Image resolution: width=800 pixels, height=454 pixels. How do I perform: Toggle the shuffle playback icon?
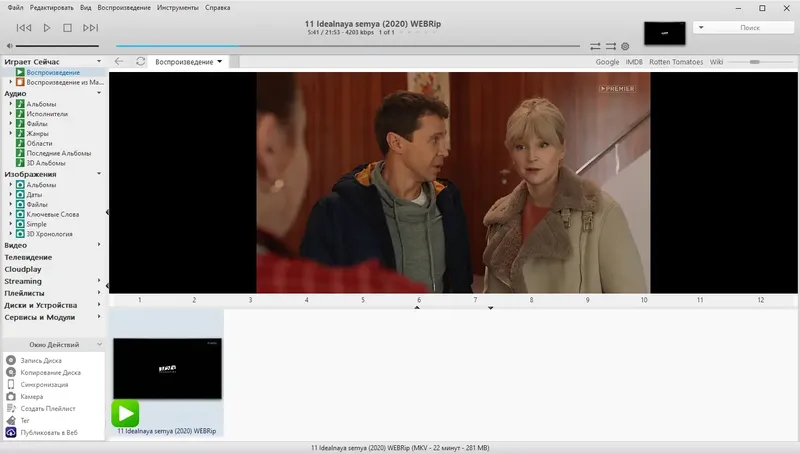(611, 46)
